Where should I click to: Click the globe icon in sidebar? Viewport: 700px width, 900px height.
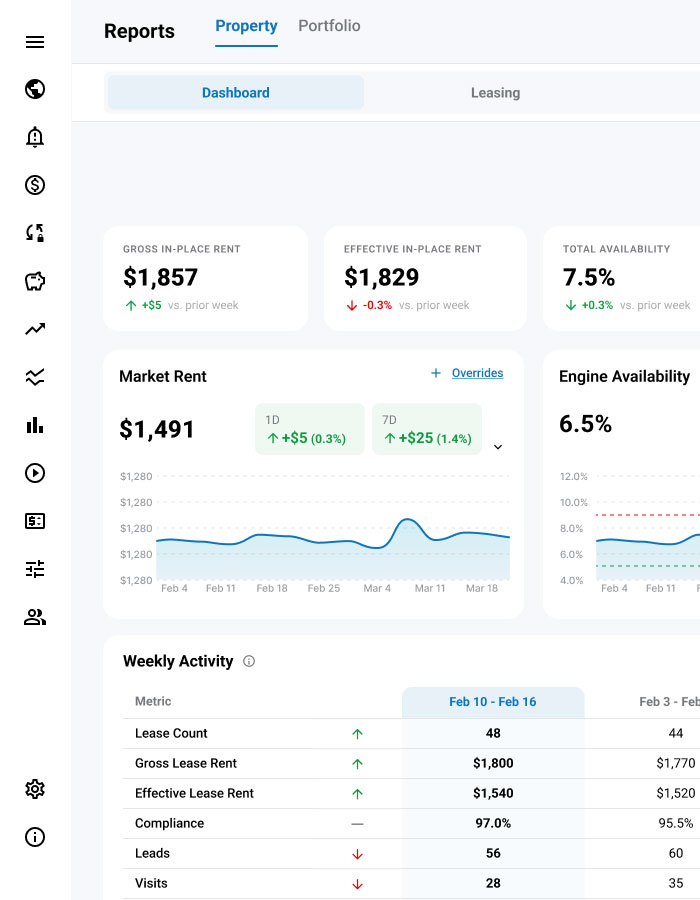coord(35,89)
